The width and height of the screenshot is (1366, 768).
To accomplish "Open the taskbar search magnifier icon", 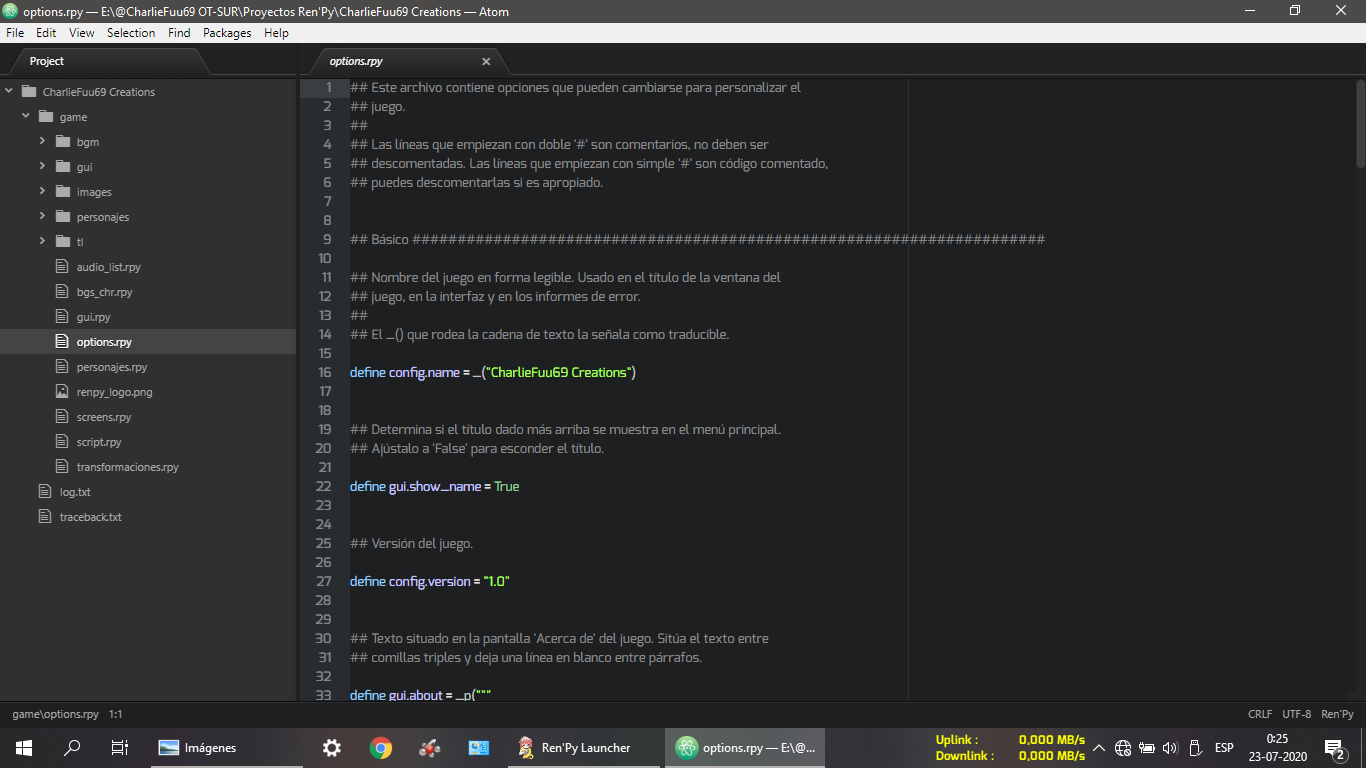I will pyautogui.click(x=72, y=747).
